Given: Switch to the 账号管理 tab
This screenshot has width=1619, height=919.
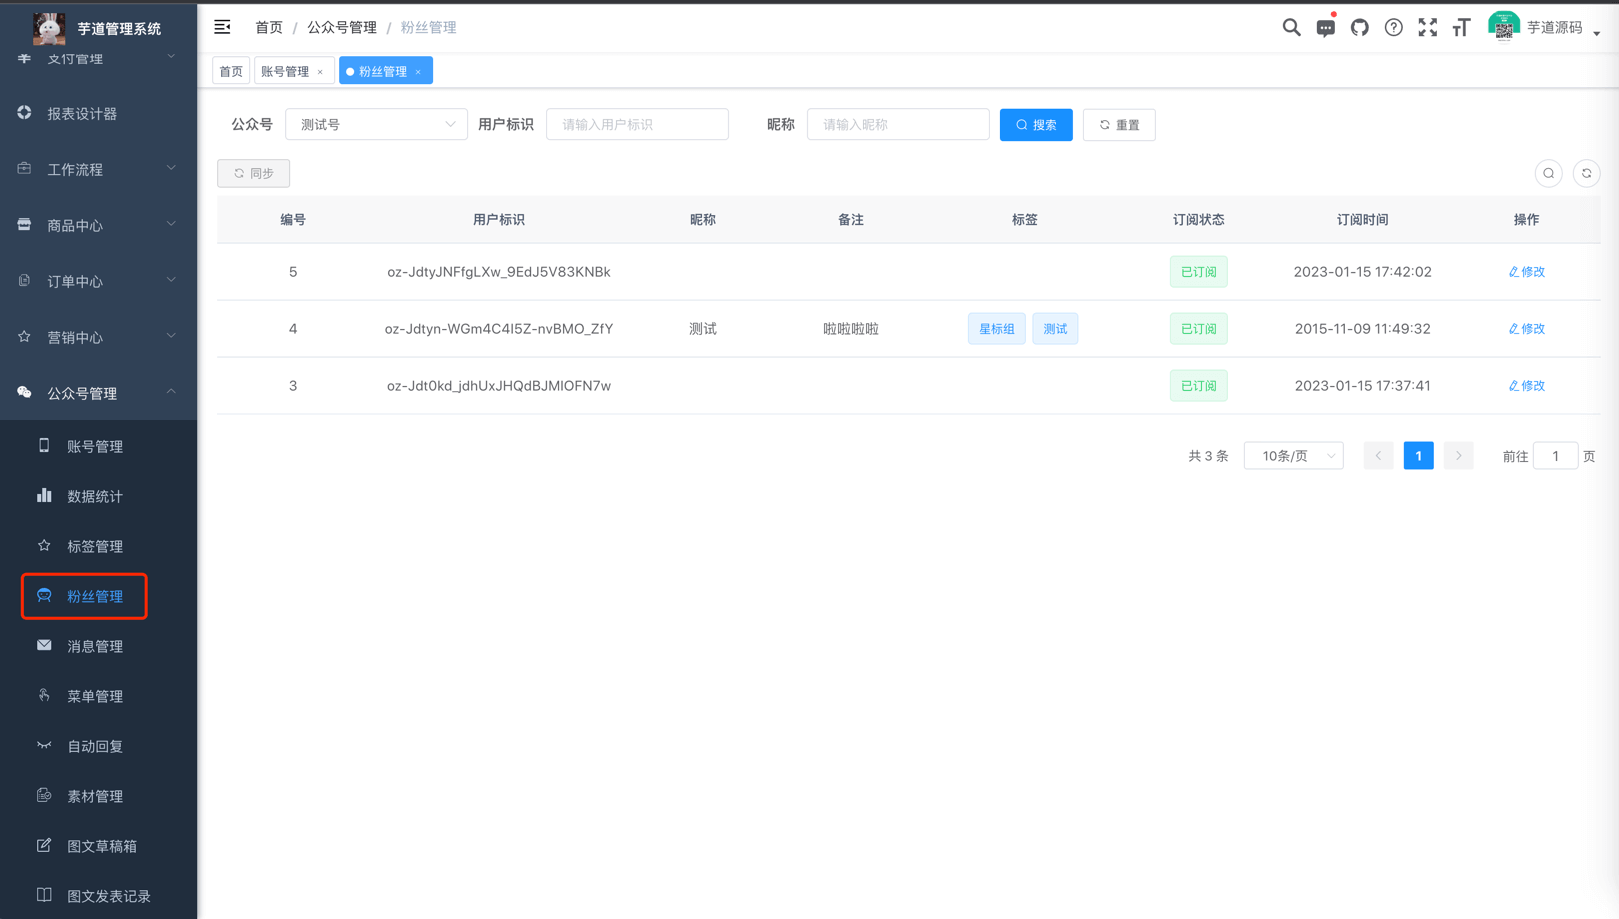Looking at the screenshot, I should 287,70.
